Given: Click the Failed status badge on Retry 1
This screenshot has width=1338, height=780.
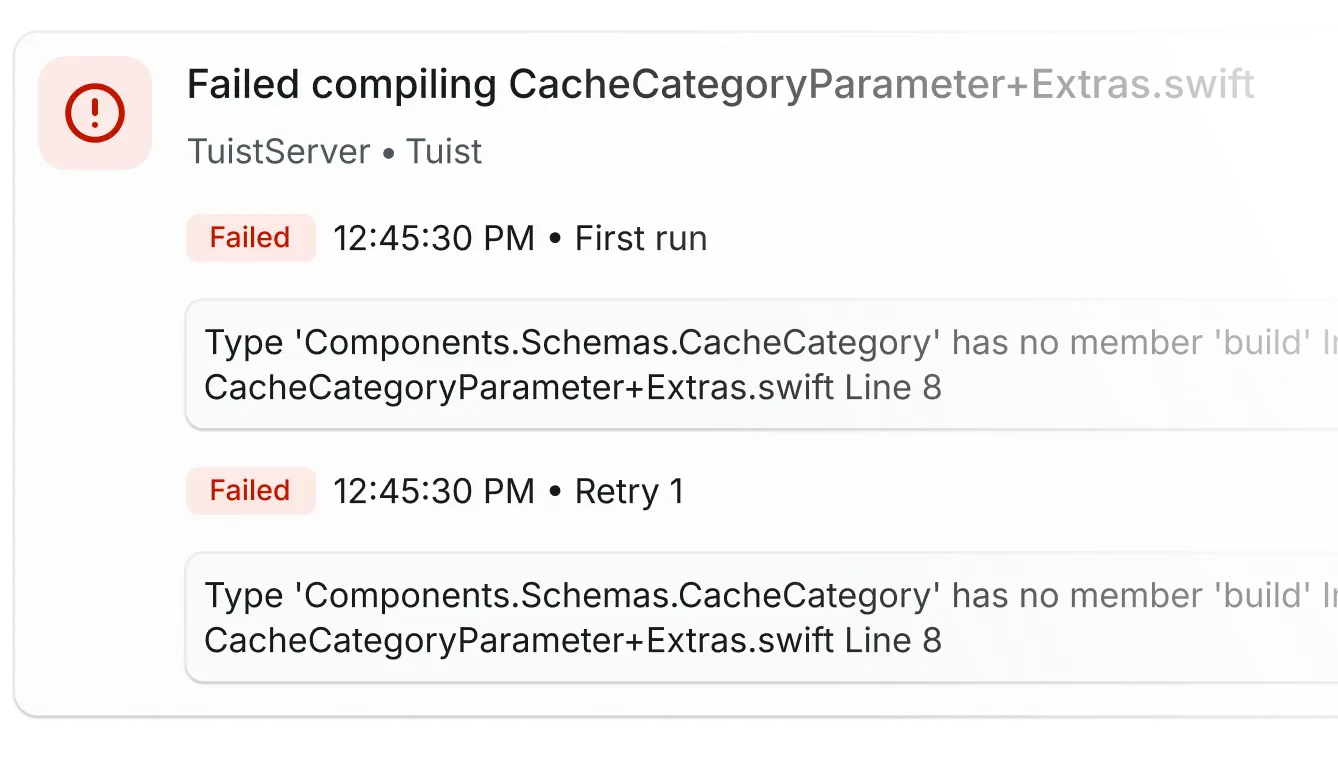Looking at the screenshot, I should pyautogui.click(x=250, y=491).
